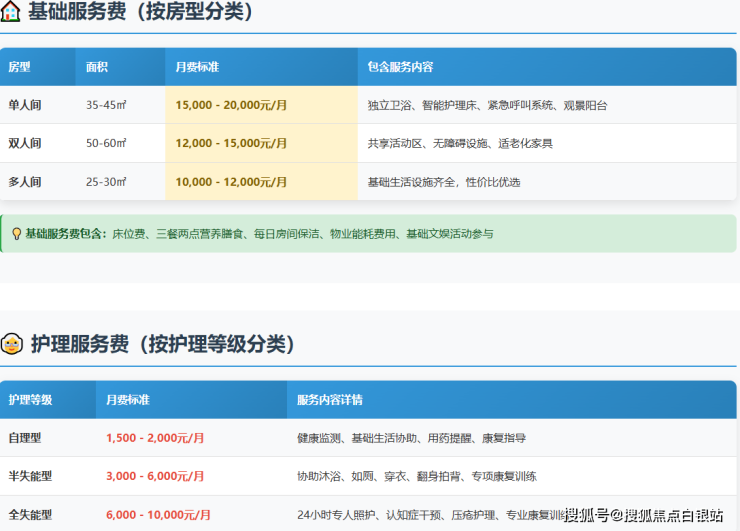Select the 面积 column header

97,67
